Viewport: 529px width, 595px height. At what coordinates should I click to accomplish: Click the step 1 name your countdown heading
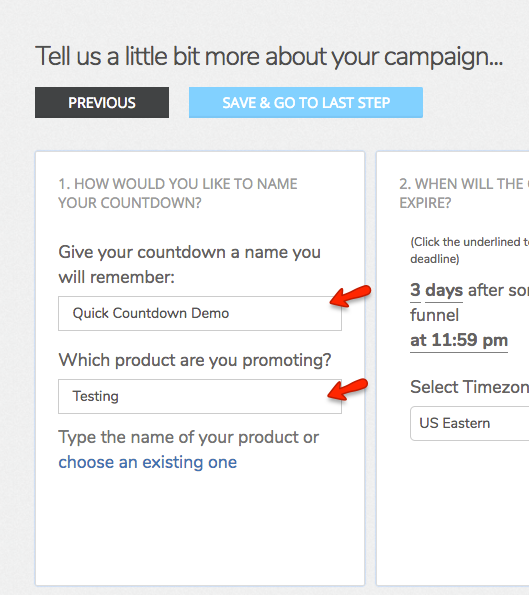coord(178,194)
